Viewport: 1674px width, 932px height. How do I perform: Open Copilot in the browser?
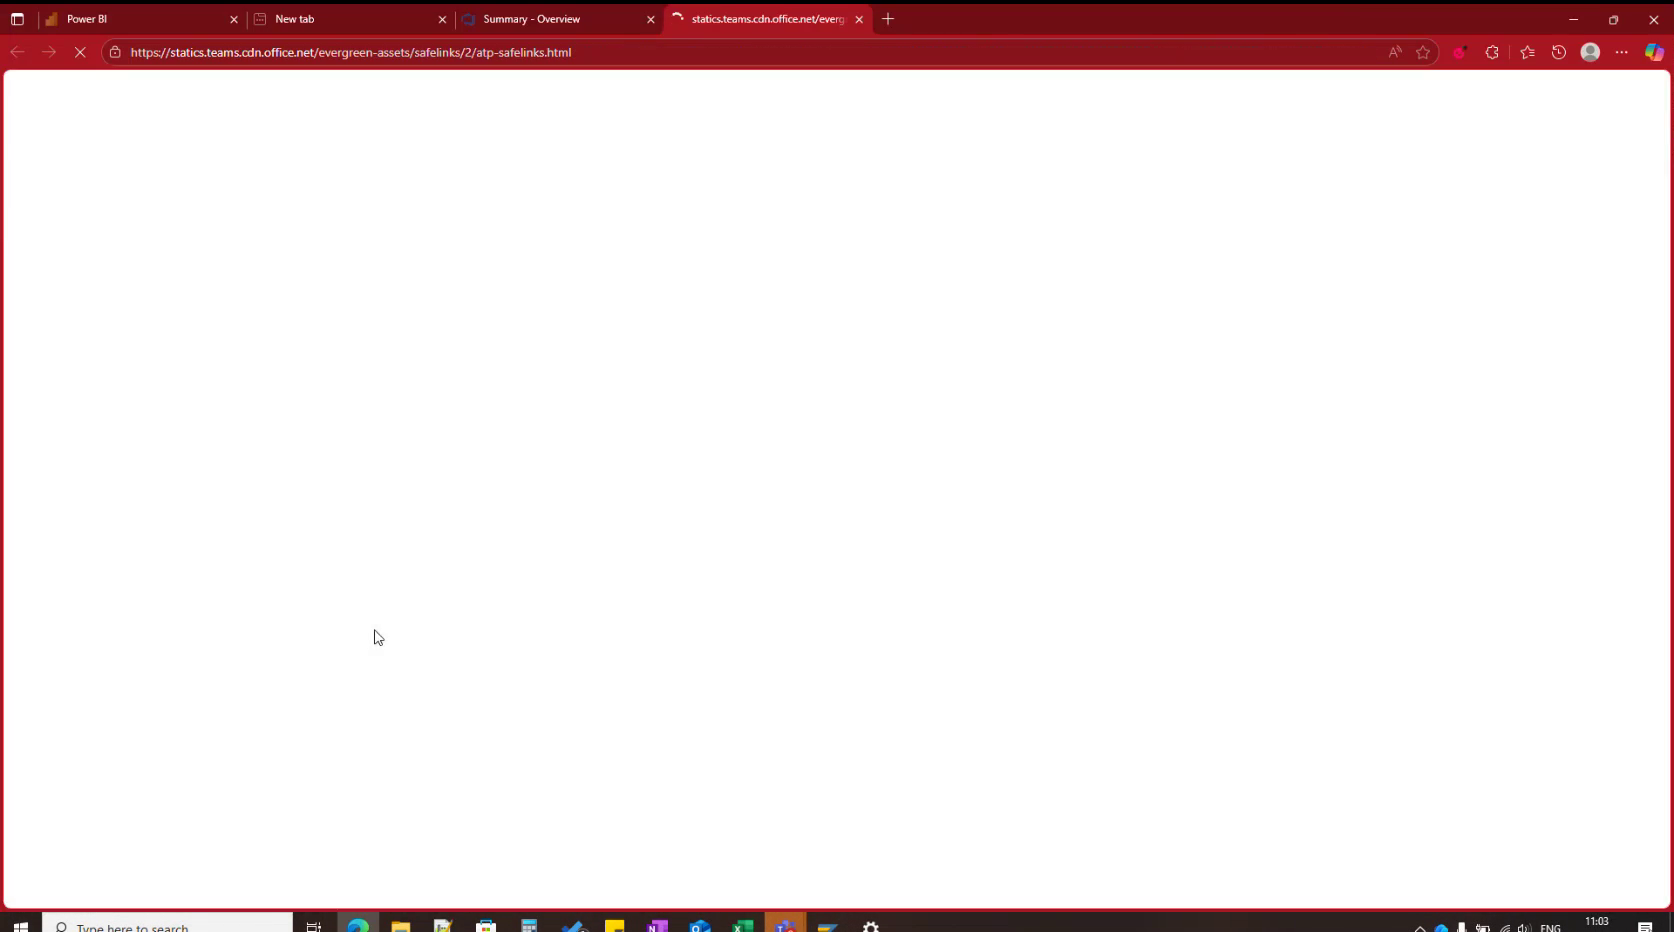1655,52
